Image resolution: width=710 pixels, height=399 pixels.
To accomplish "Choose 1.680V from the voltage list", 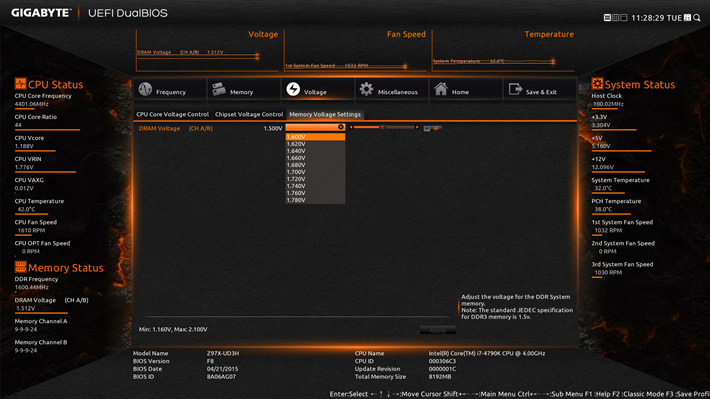I will pos(315,165).
